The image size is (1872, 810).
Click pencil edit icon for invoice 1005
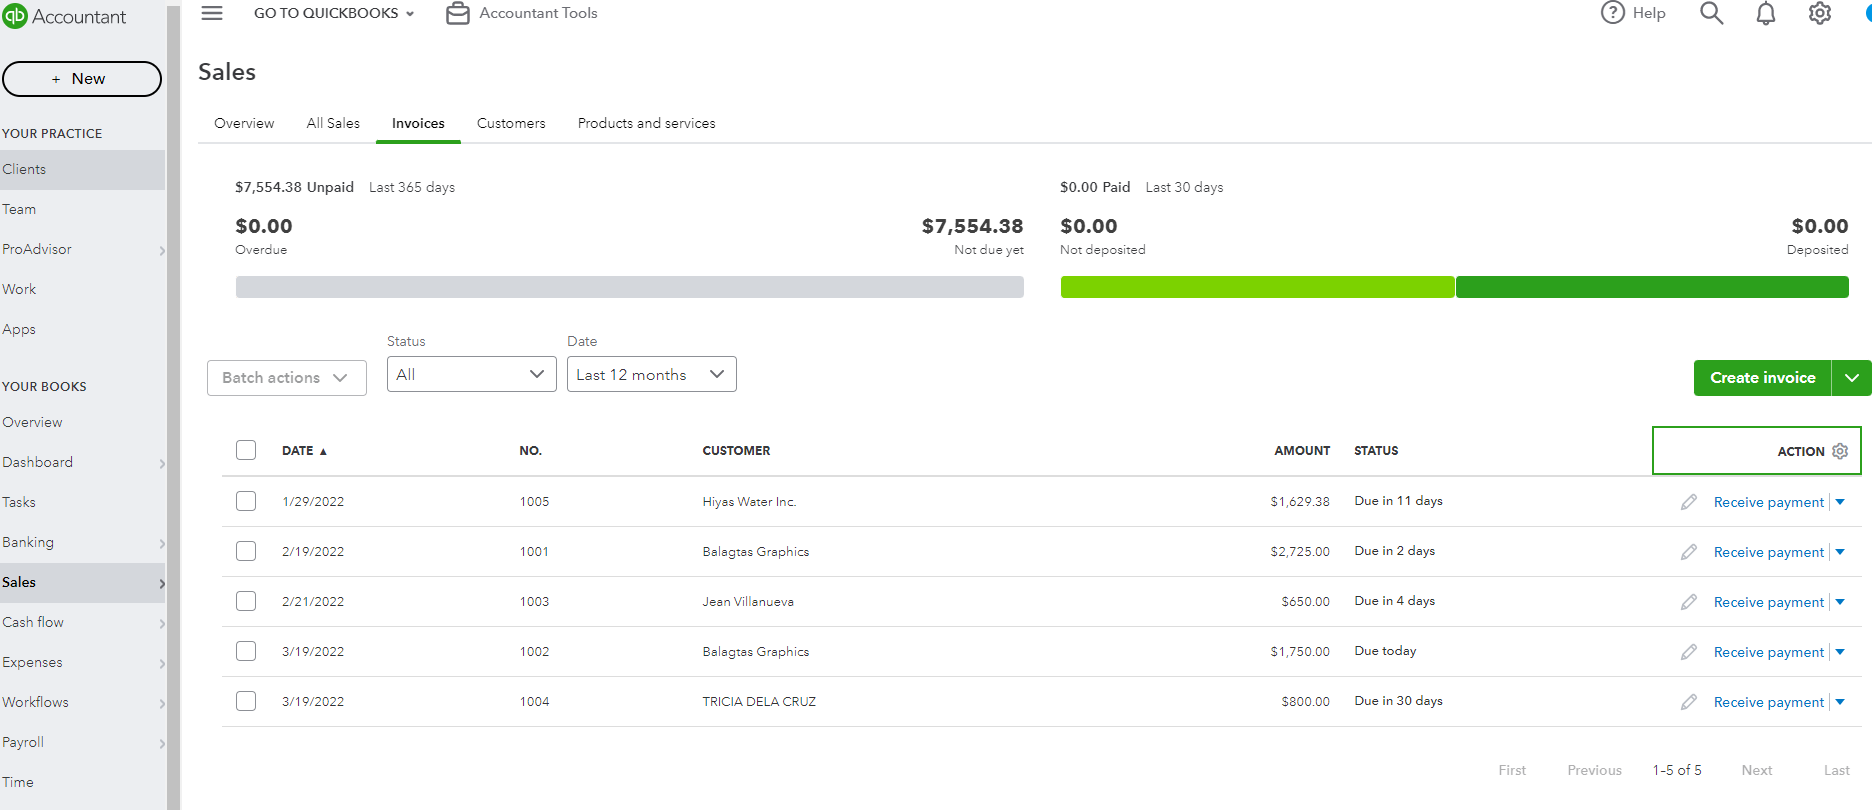(x=1689, y=502)
